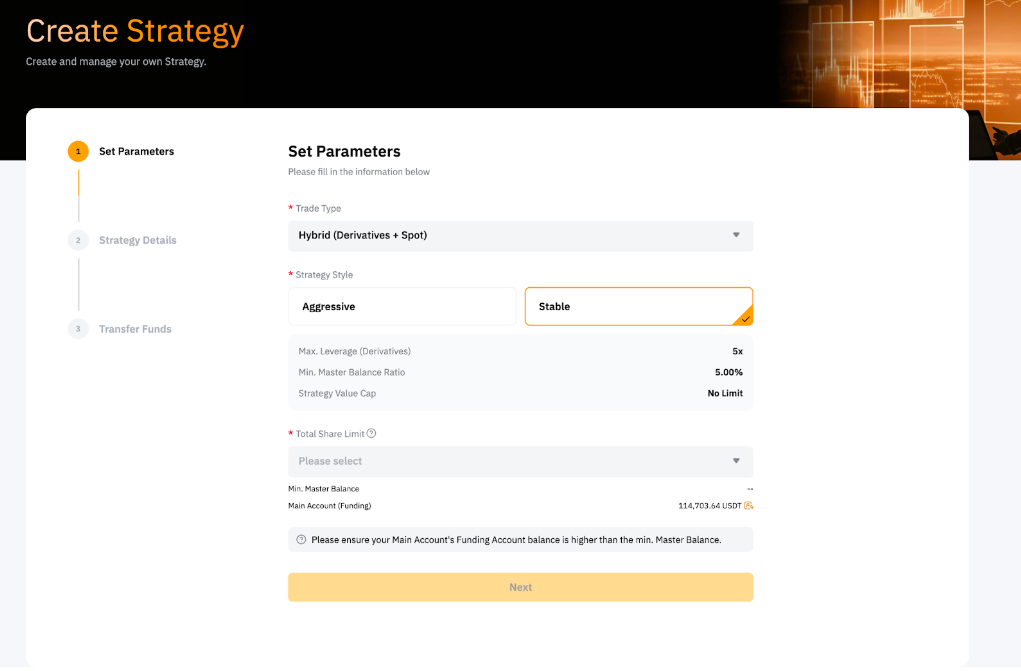Click the question mark icon in the notice
This screenshot has width=1021, height=671.
click(302, 540)
